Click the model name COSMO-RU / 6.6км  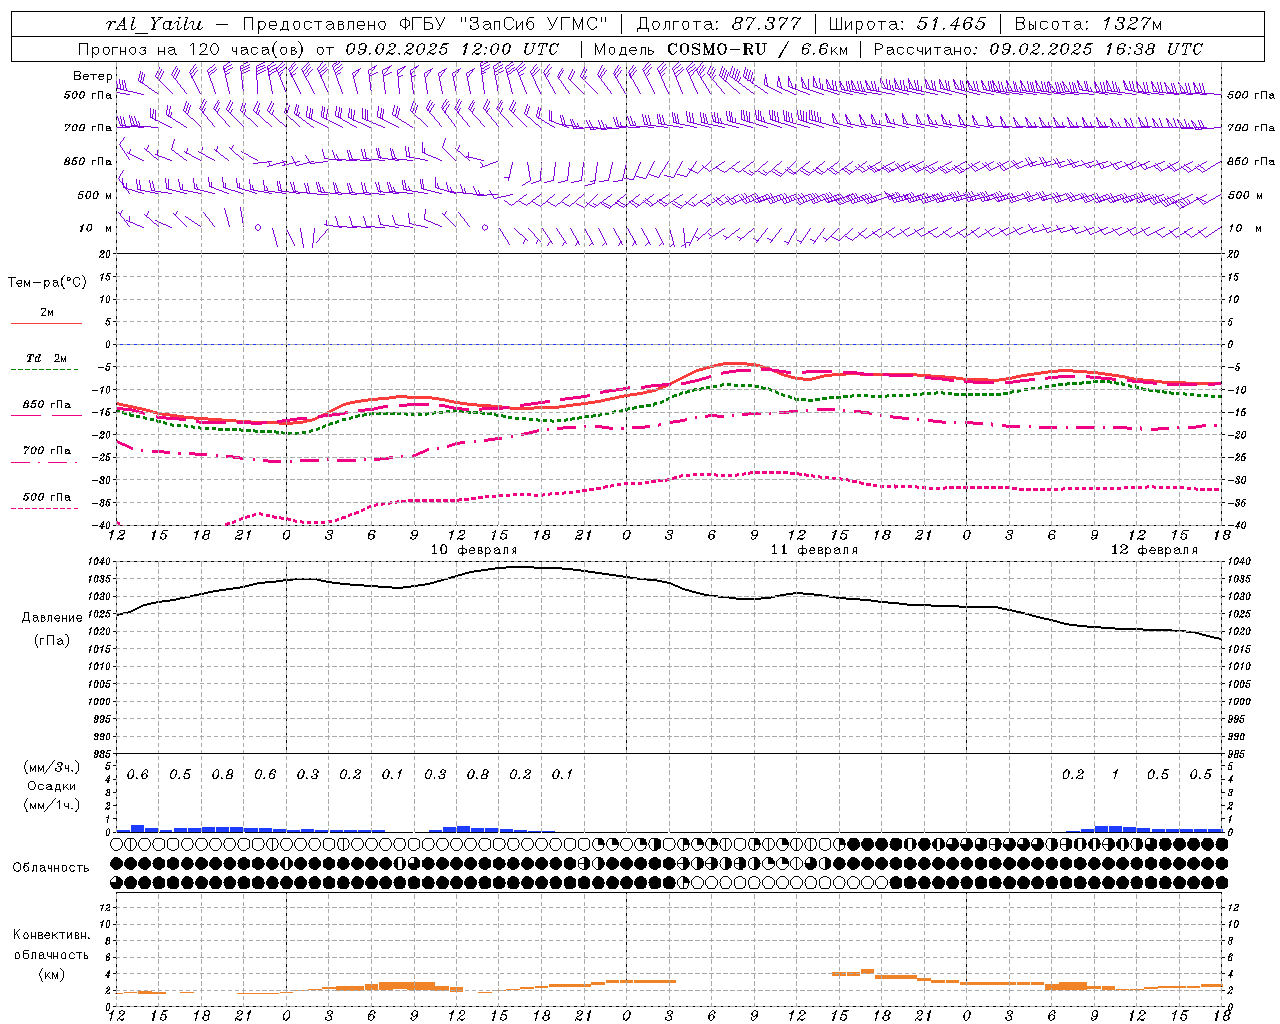click(757, 49)
